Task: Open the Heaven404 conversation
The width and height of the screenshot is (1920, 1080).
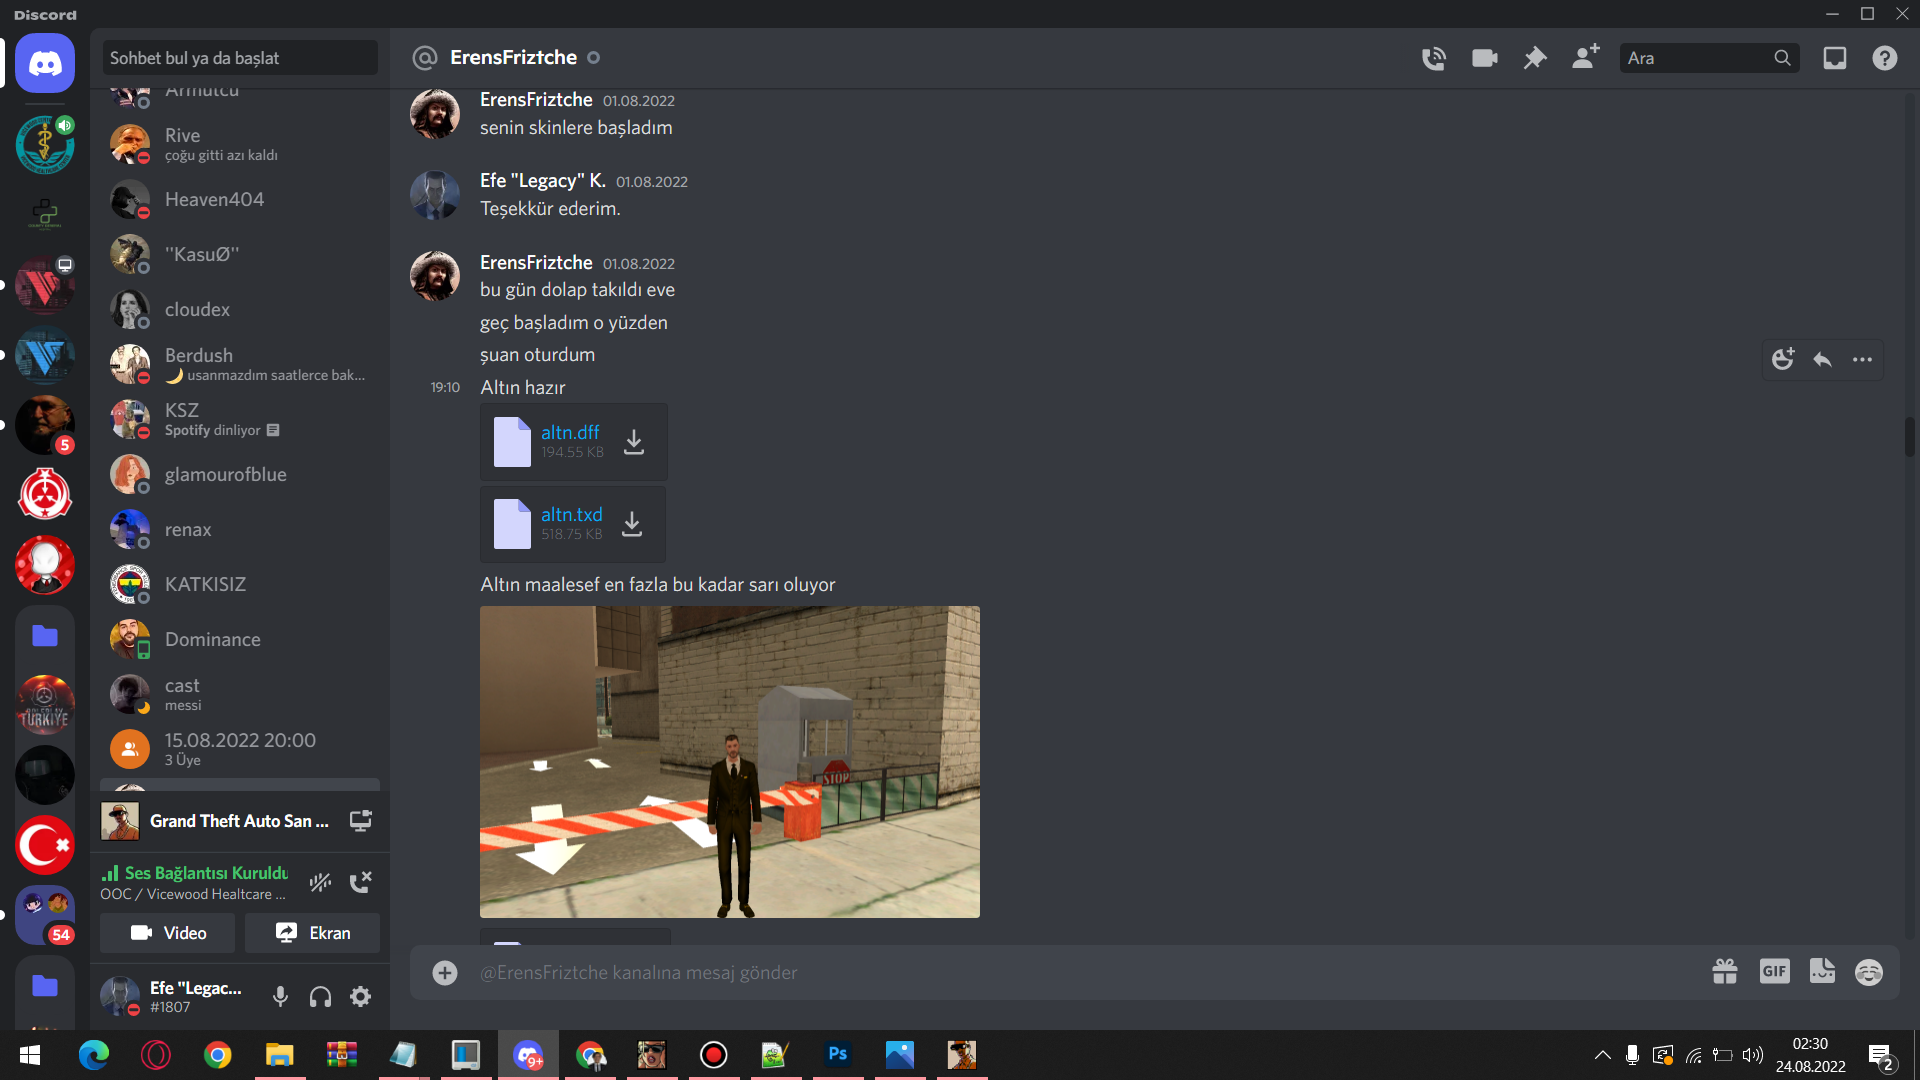Action: (240, 199)
